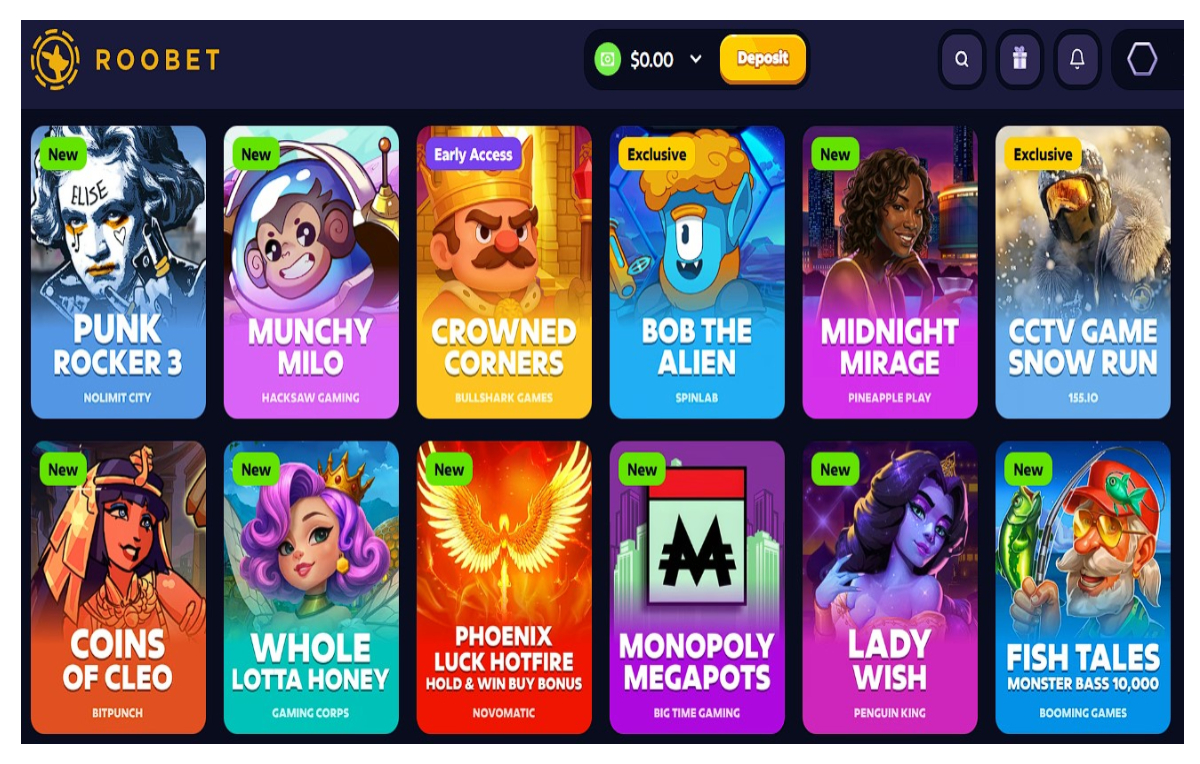
Task: Launch the Munchy Milo game tile
Action: (311, 272)
